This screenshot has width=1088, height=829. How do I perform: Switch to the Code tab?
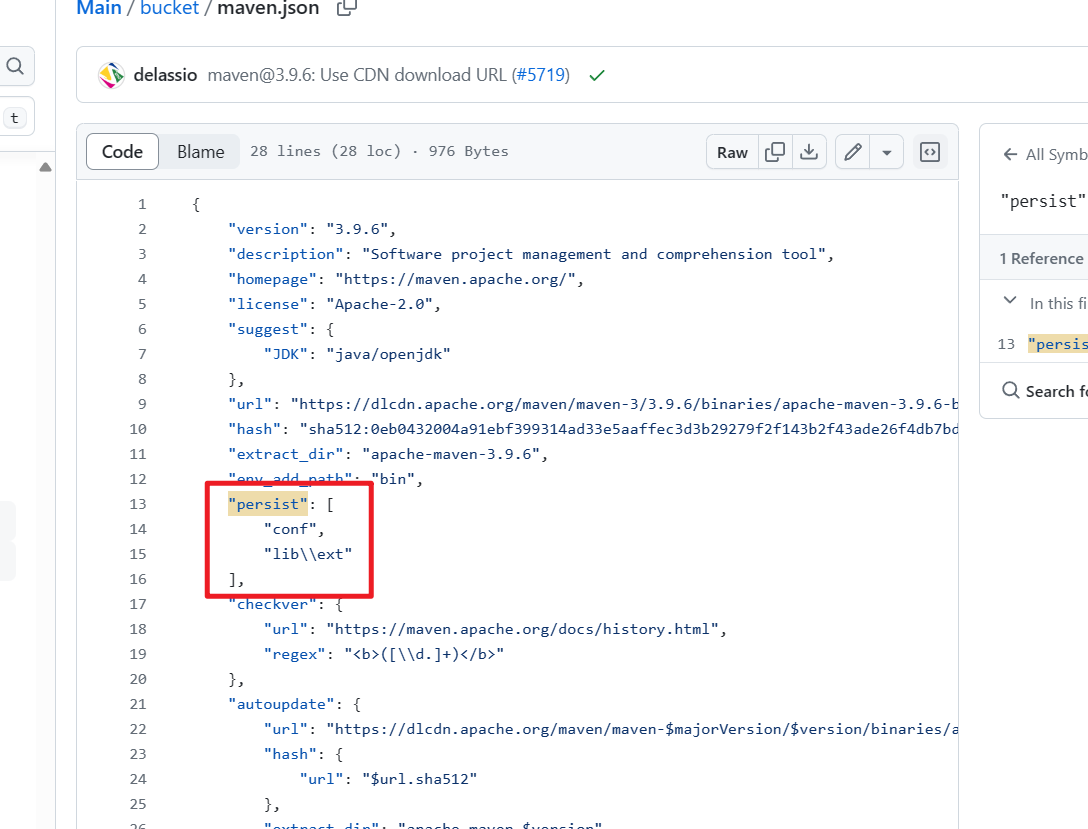coord(122,152)
